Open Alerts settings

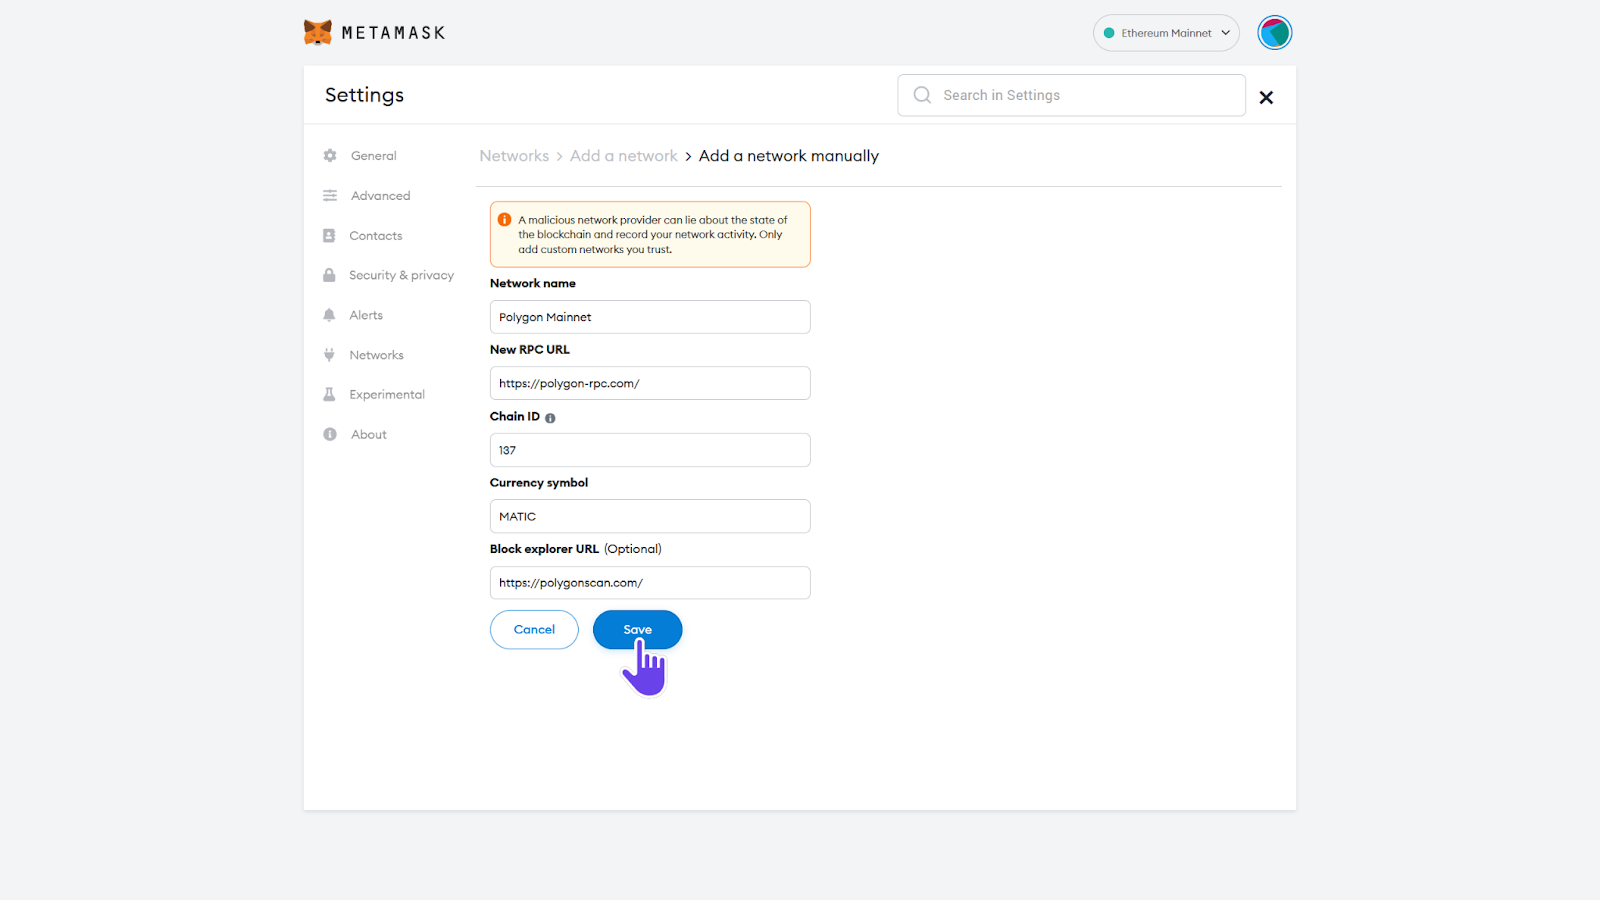tap(366, 315)
